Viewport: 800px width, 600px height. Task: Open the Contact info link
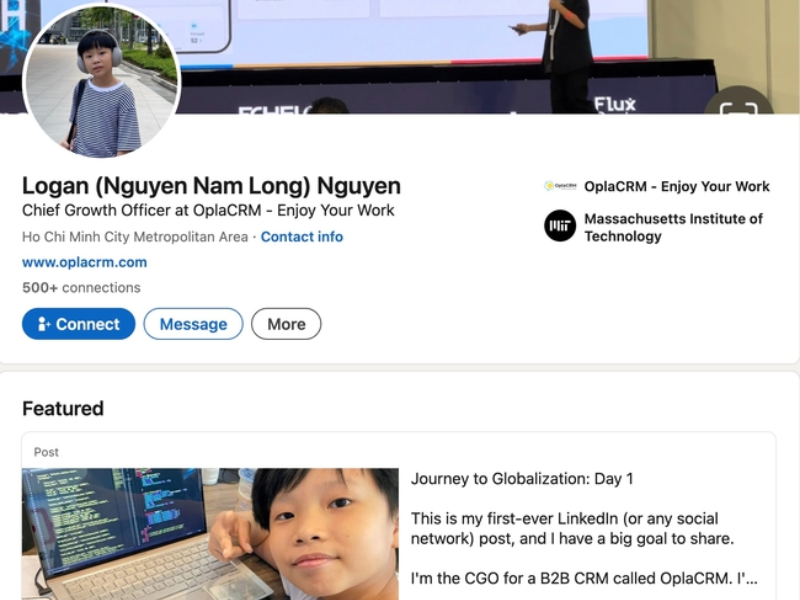pos(302,237)
